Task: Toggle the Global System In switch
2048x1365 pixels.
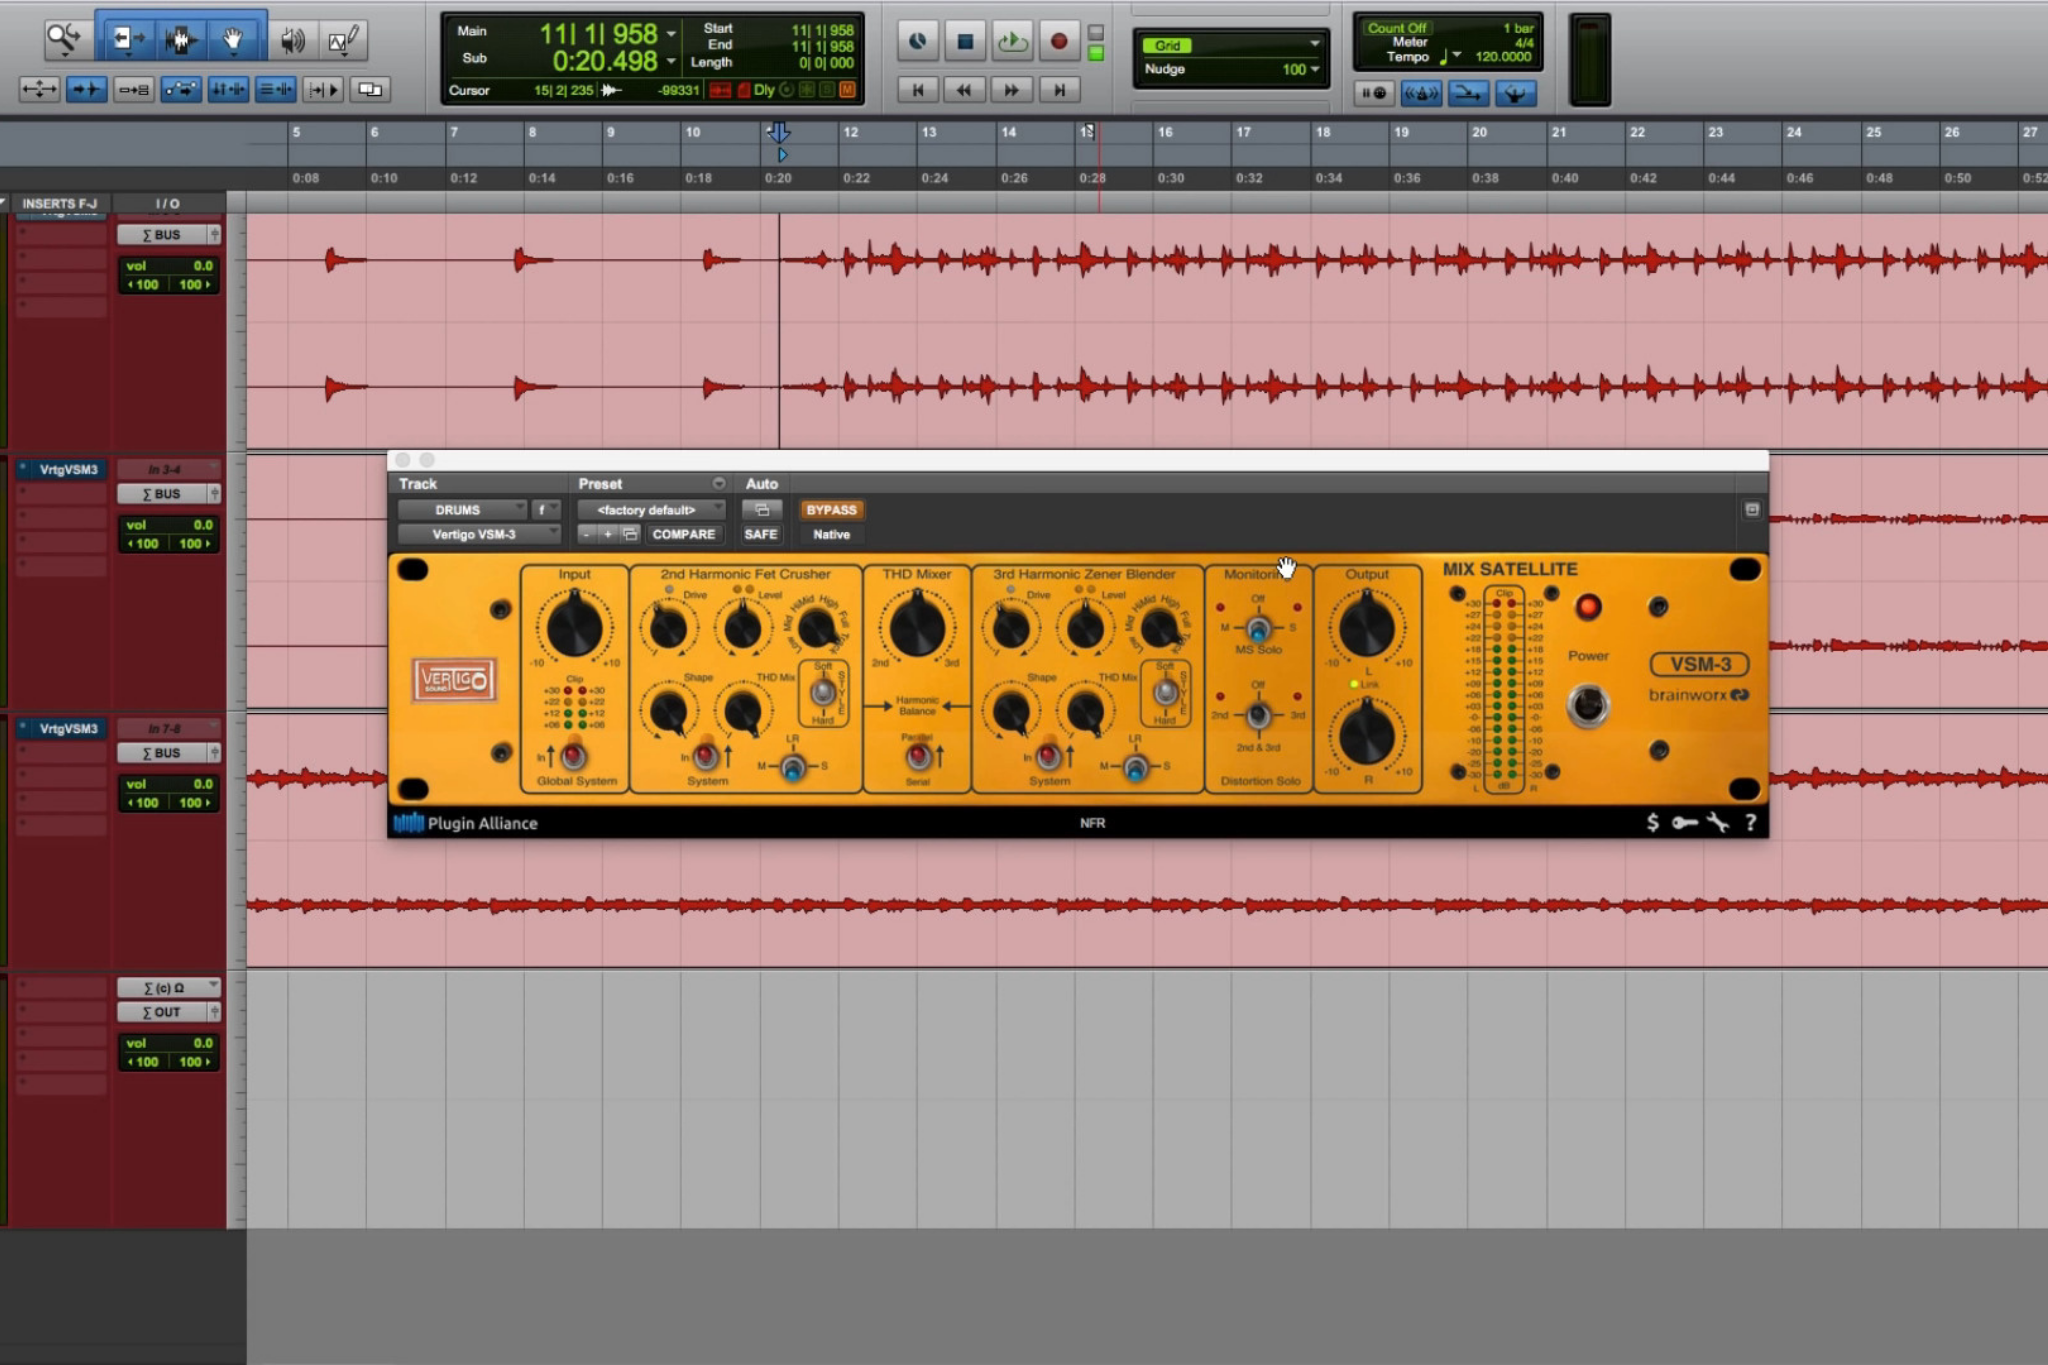Action: point(573,753)
